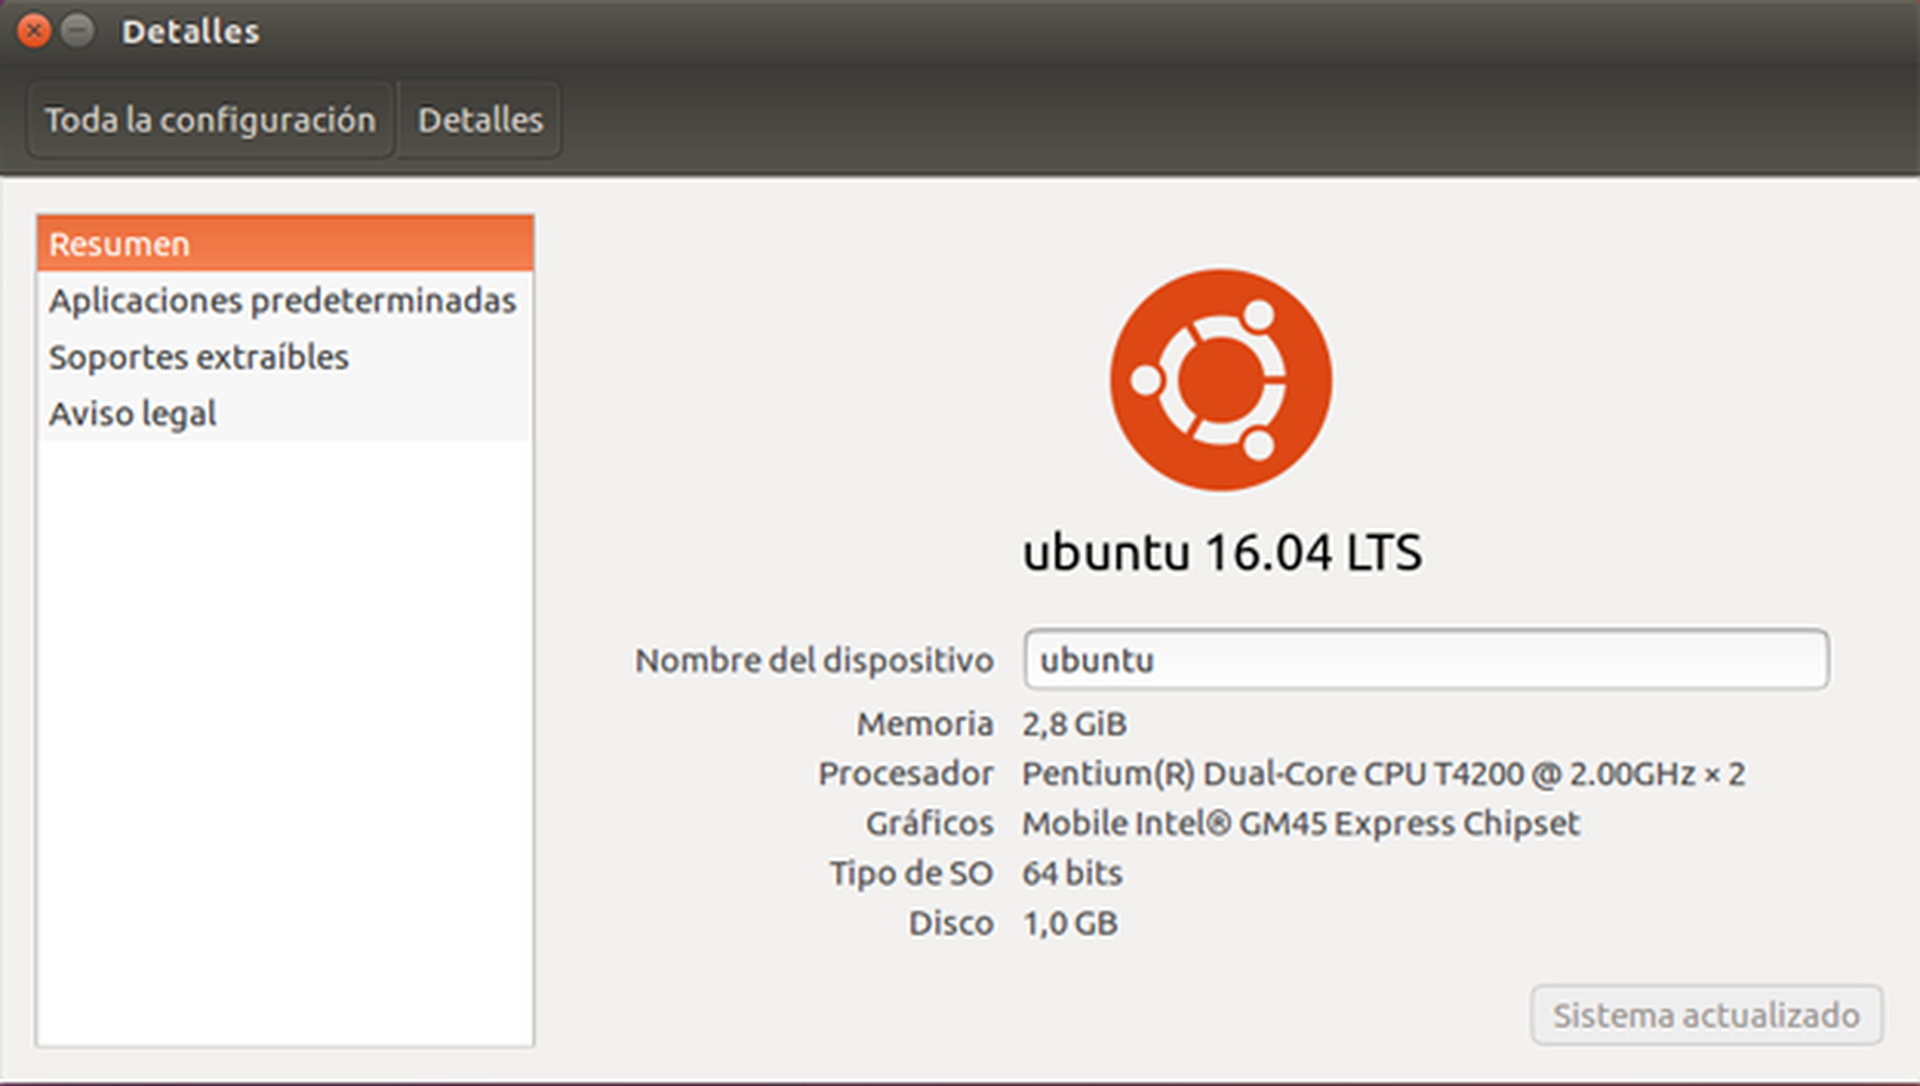Click the Detalles breadcrumb button

click(x=479, y=119)
